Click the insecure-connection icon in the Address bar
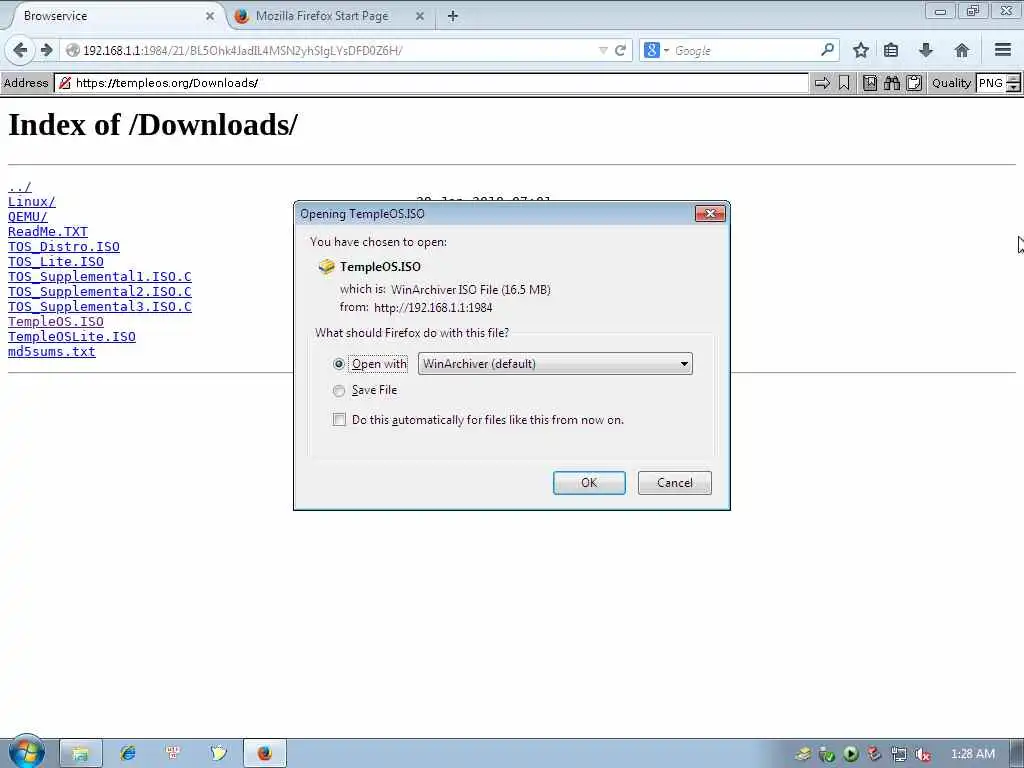 point(65,83)
